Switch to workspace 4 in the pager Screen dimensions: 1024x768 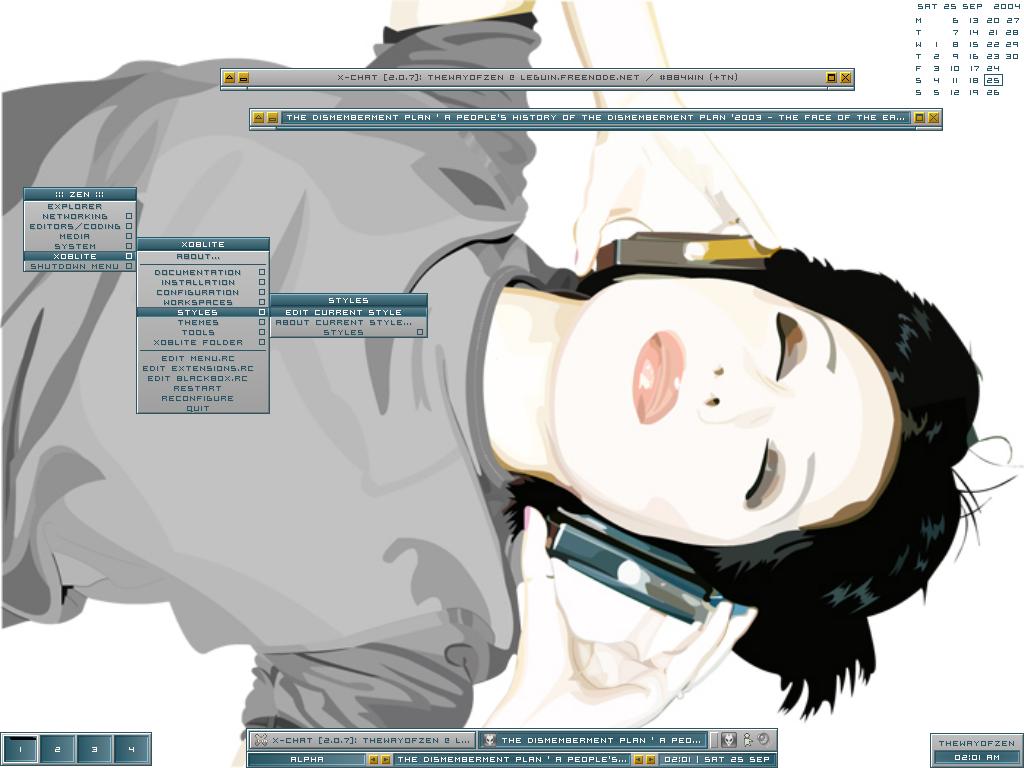[132, 749]
